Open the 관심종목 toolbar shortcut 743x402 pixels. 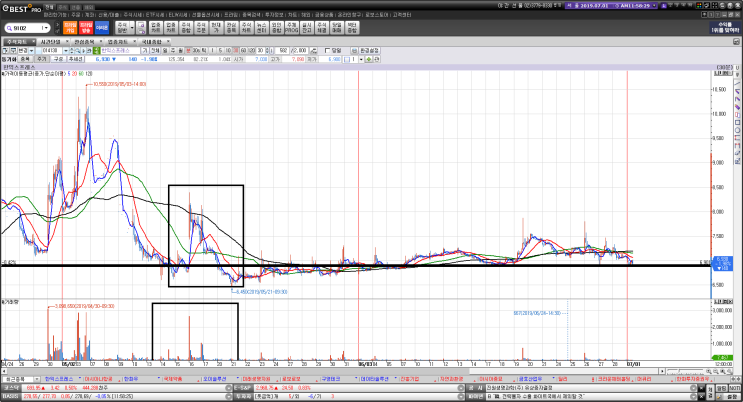click(231, 27)
